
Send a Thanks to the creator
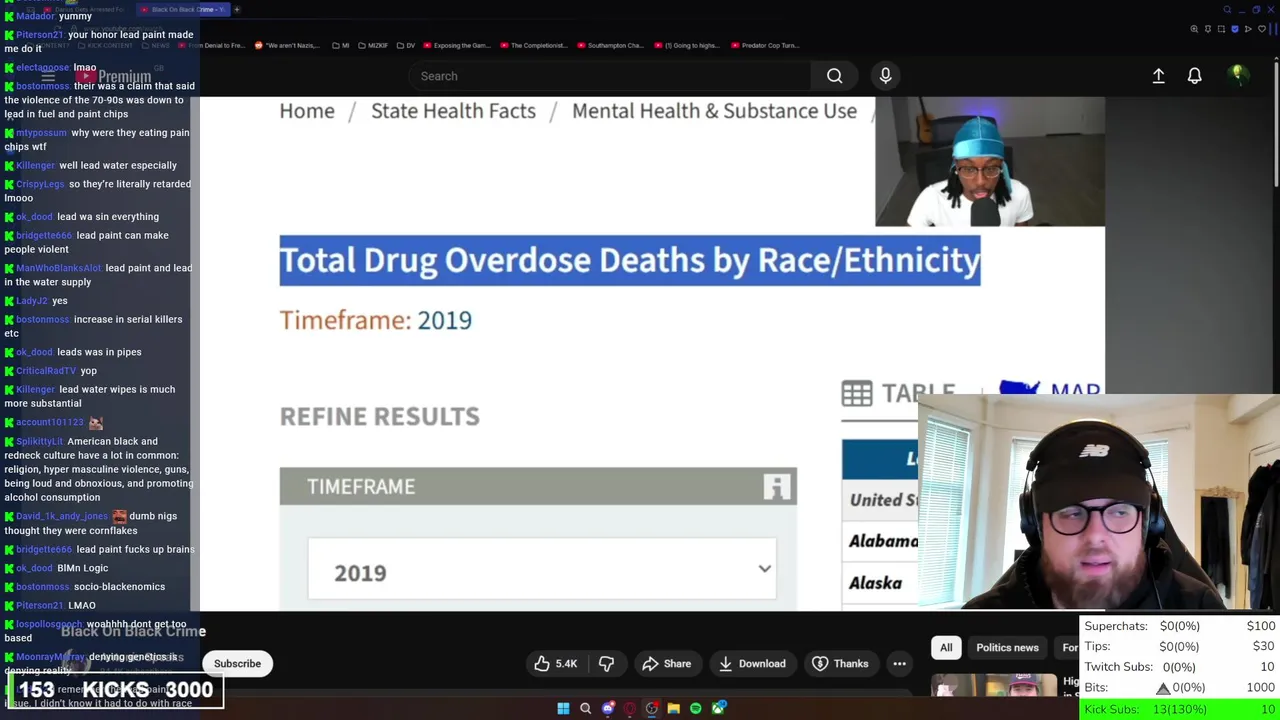(840, 663)
